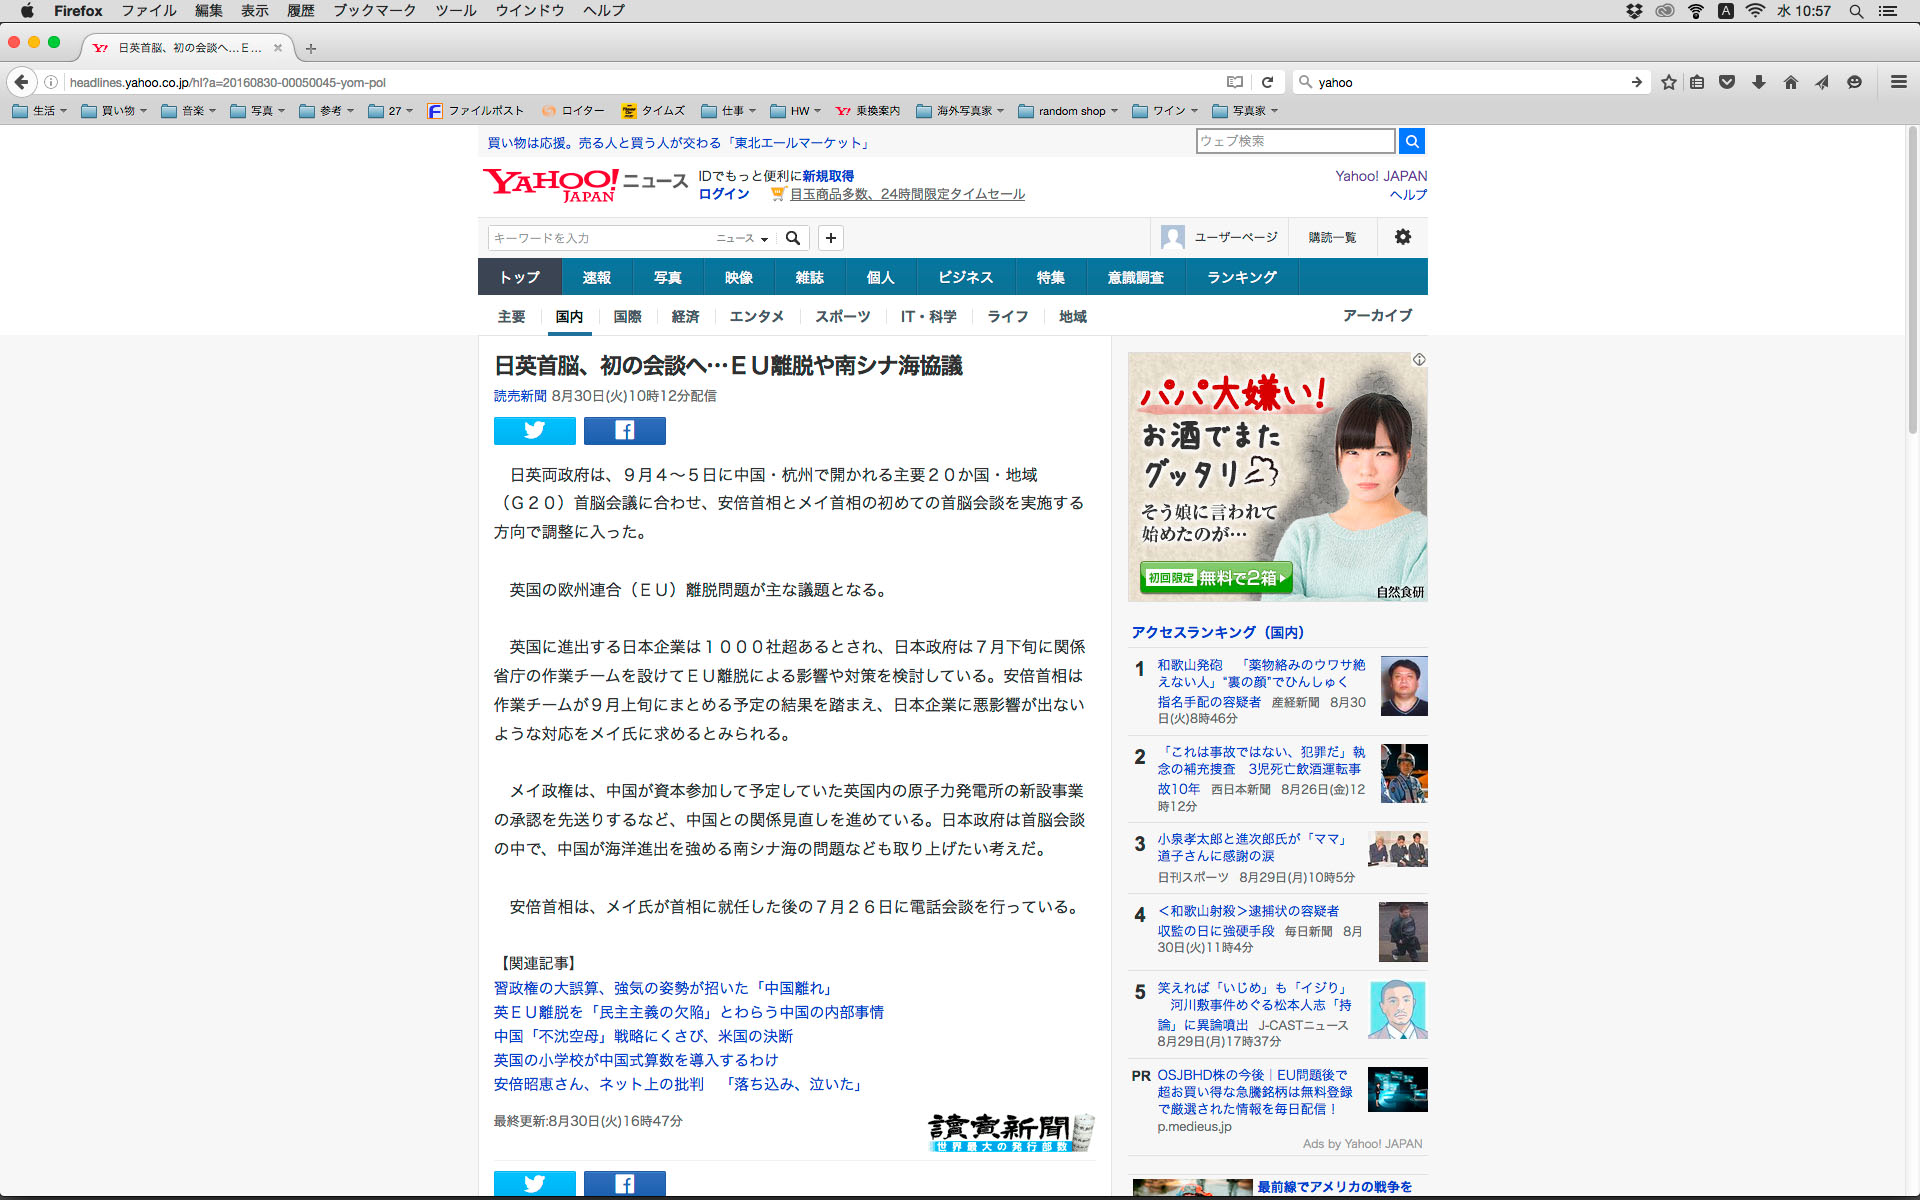
Task: Share the article via top Twitter button
Action: pyautogui.click(x=534, y=430)
